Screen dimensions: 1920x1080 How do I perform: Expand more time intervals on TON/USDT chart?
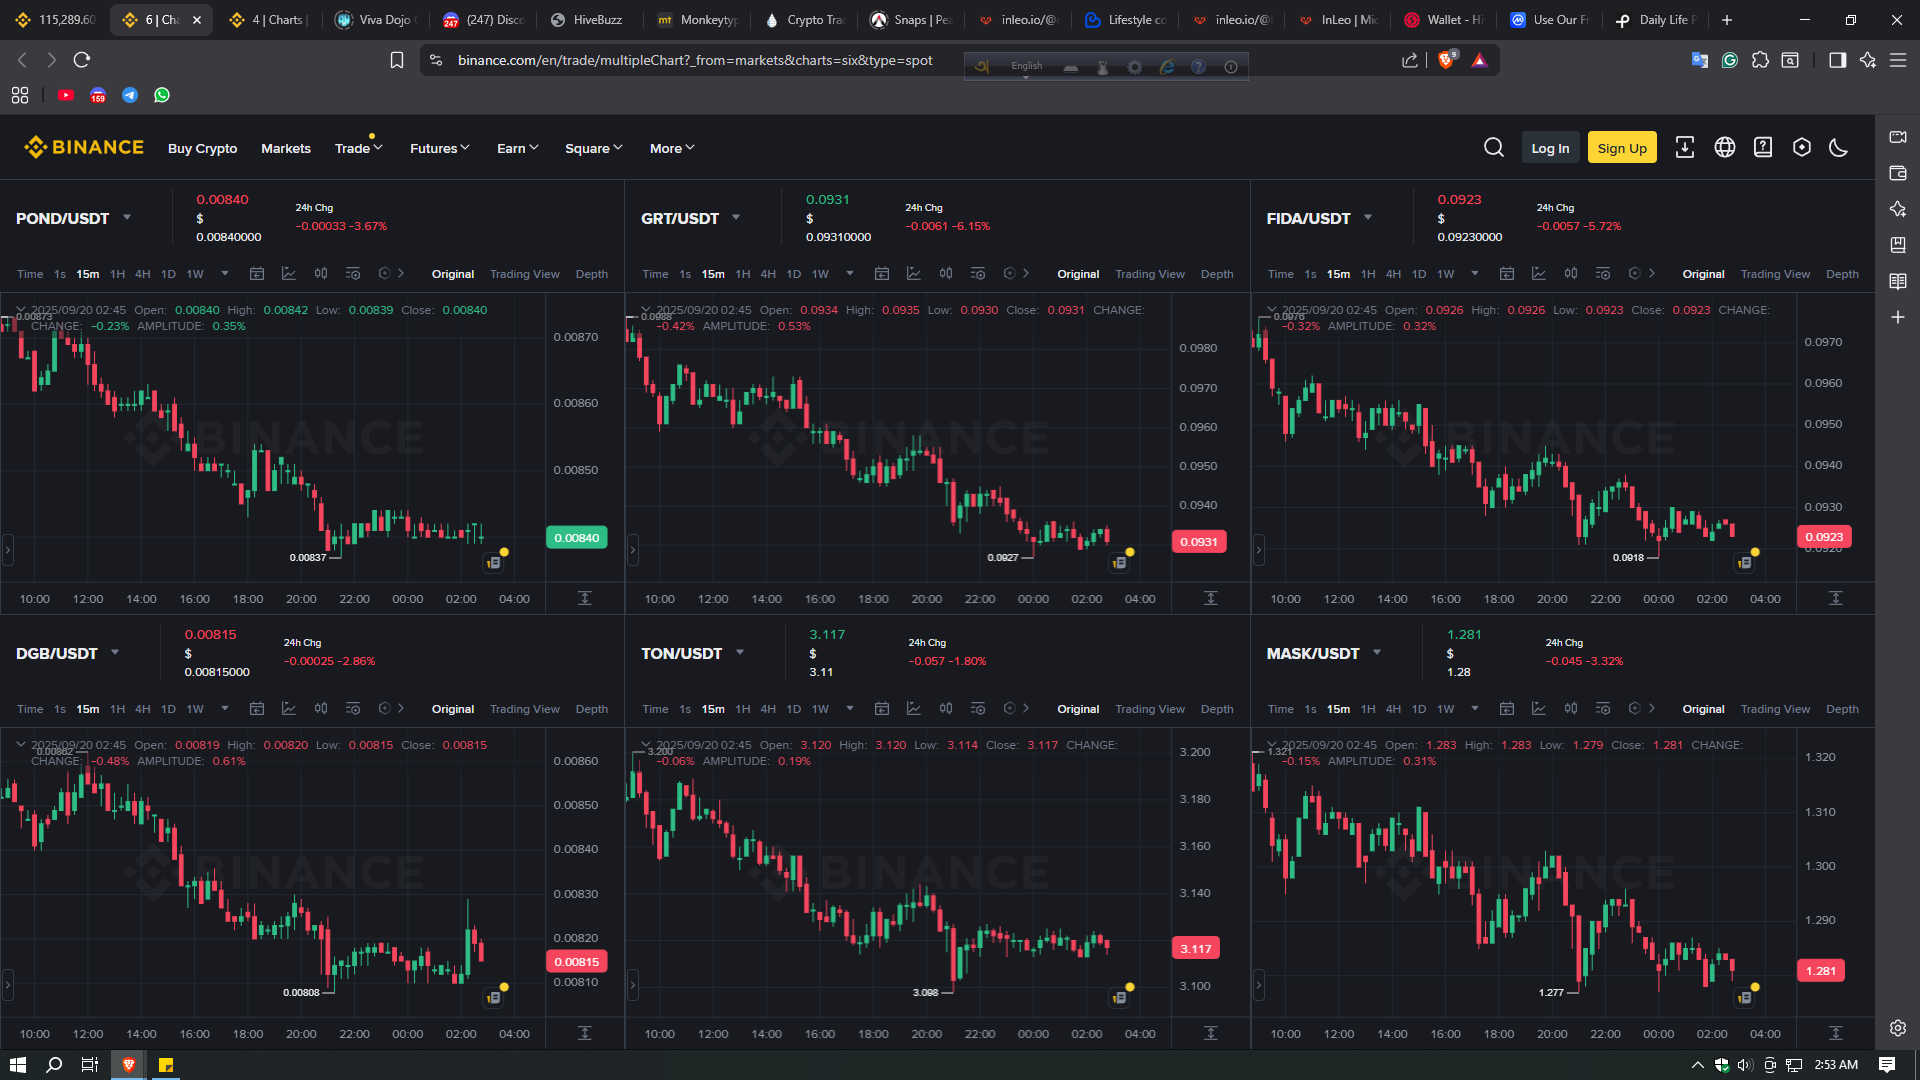click(850, 709)
